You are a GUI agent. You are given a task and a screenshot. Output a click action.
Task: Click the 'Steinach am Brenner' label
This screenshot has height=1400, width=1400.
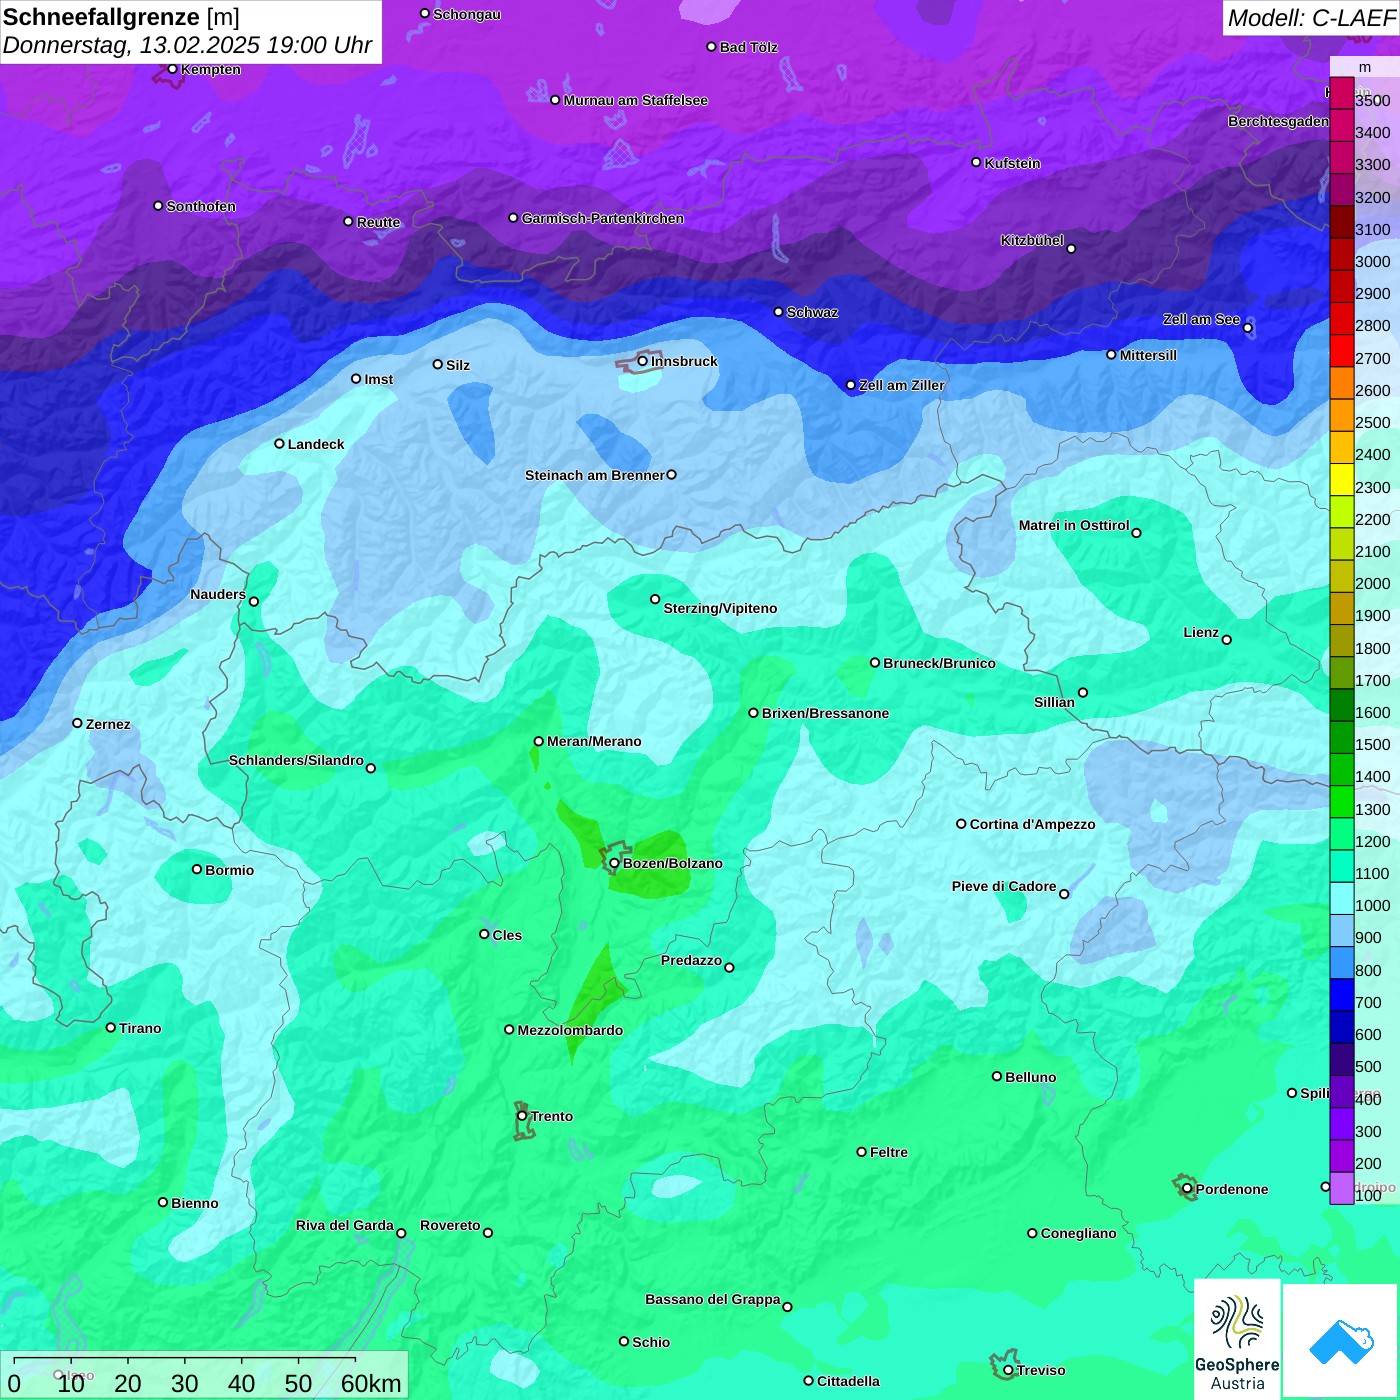click(594, 475)
